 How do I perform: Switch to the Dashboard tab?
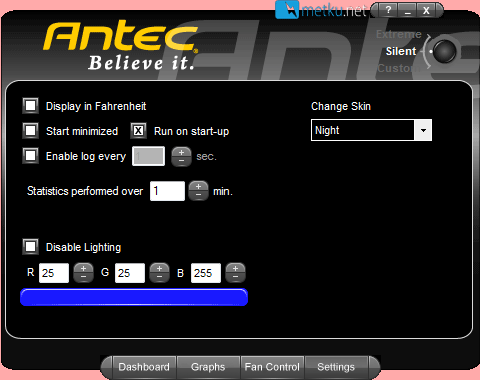click(x=144, y=367)
